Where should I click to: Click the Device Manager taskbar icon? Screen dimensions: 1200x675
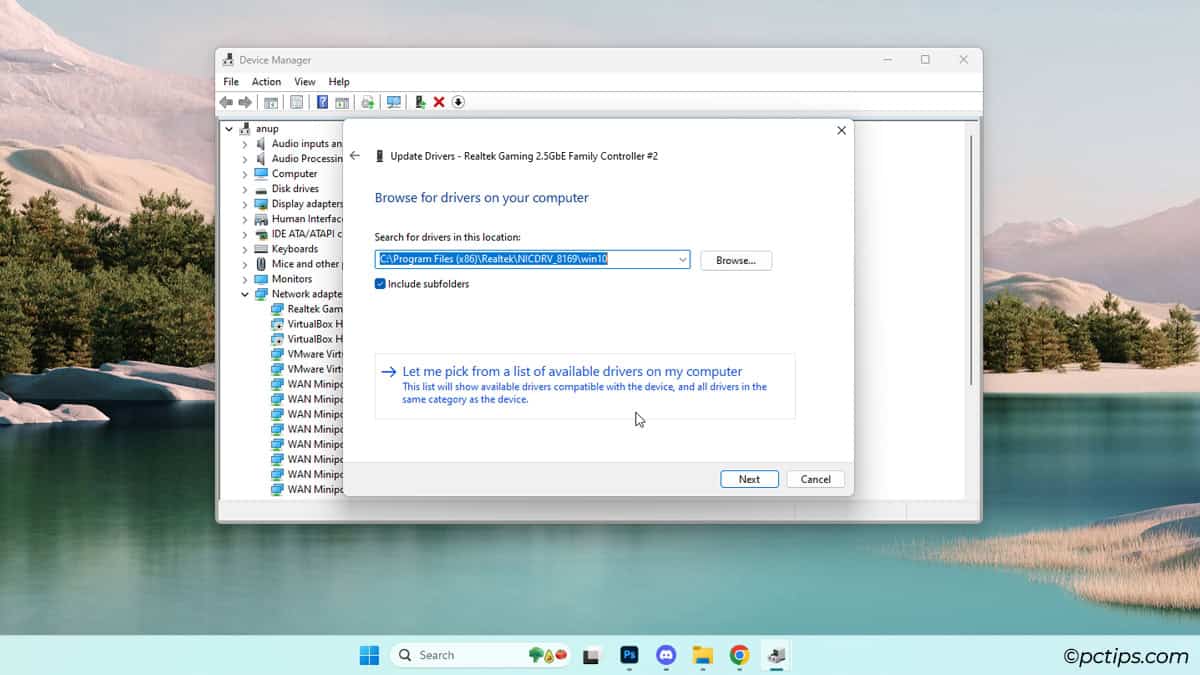pyautogui.click(x=776, y=655)
